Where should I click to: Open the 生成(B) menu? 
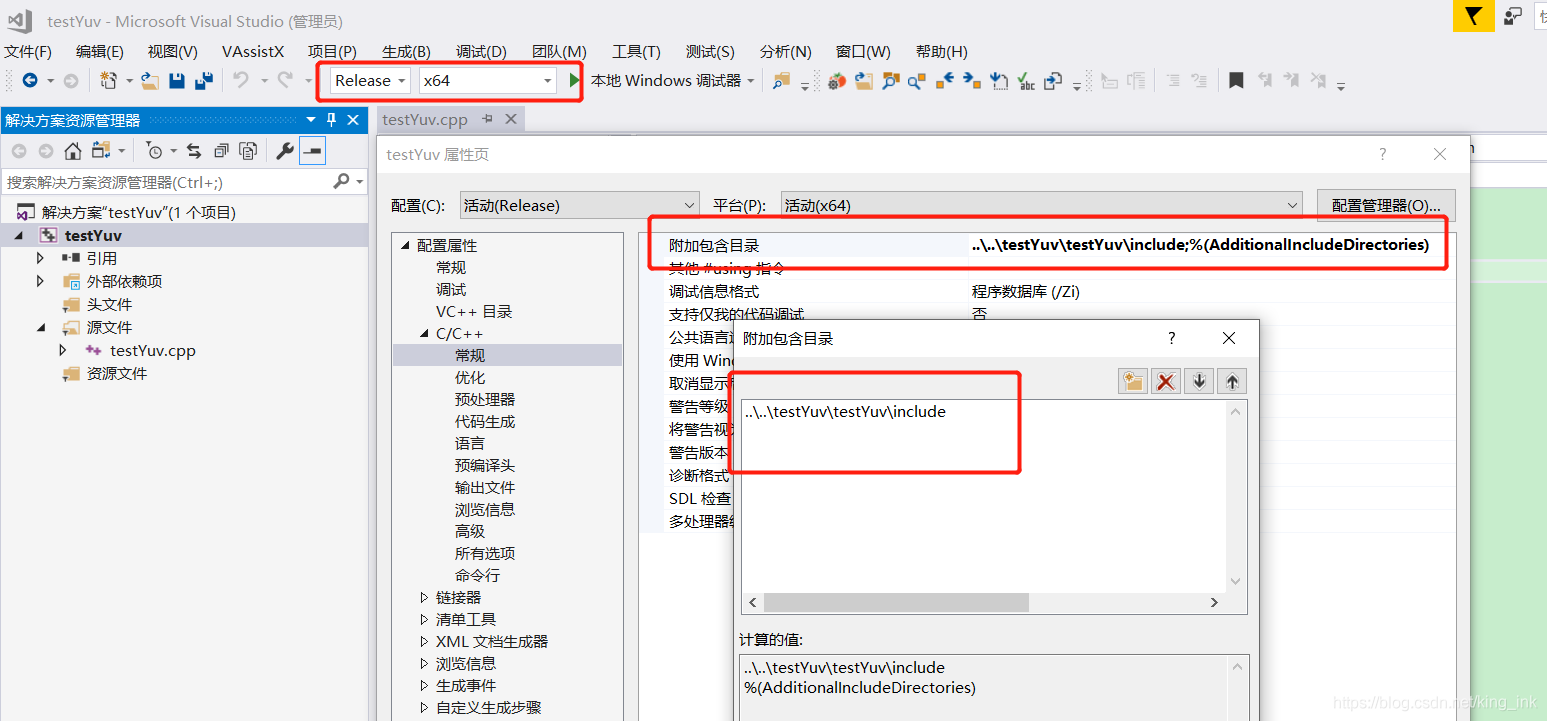tap(406, 52)
